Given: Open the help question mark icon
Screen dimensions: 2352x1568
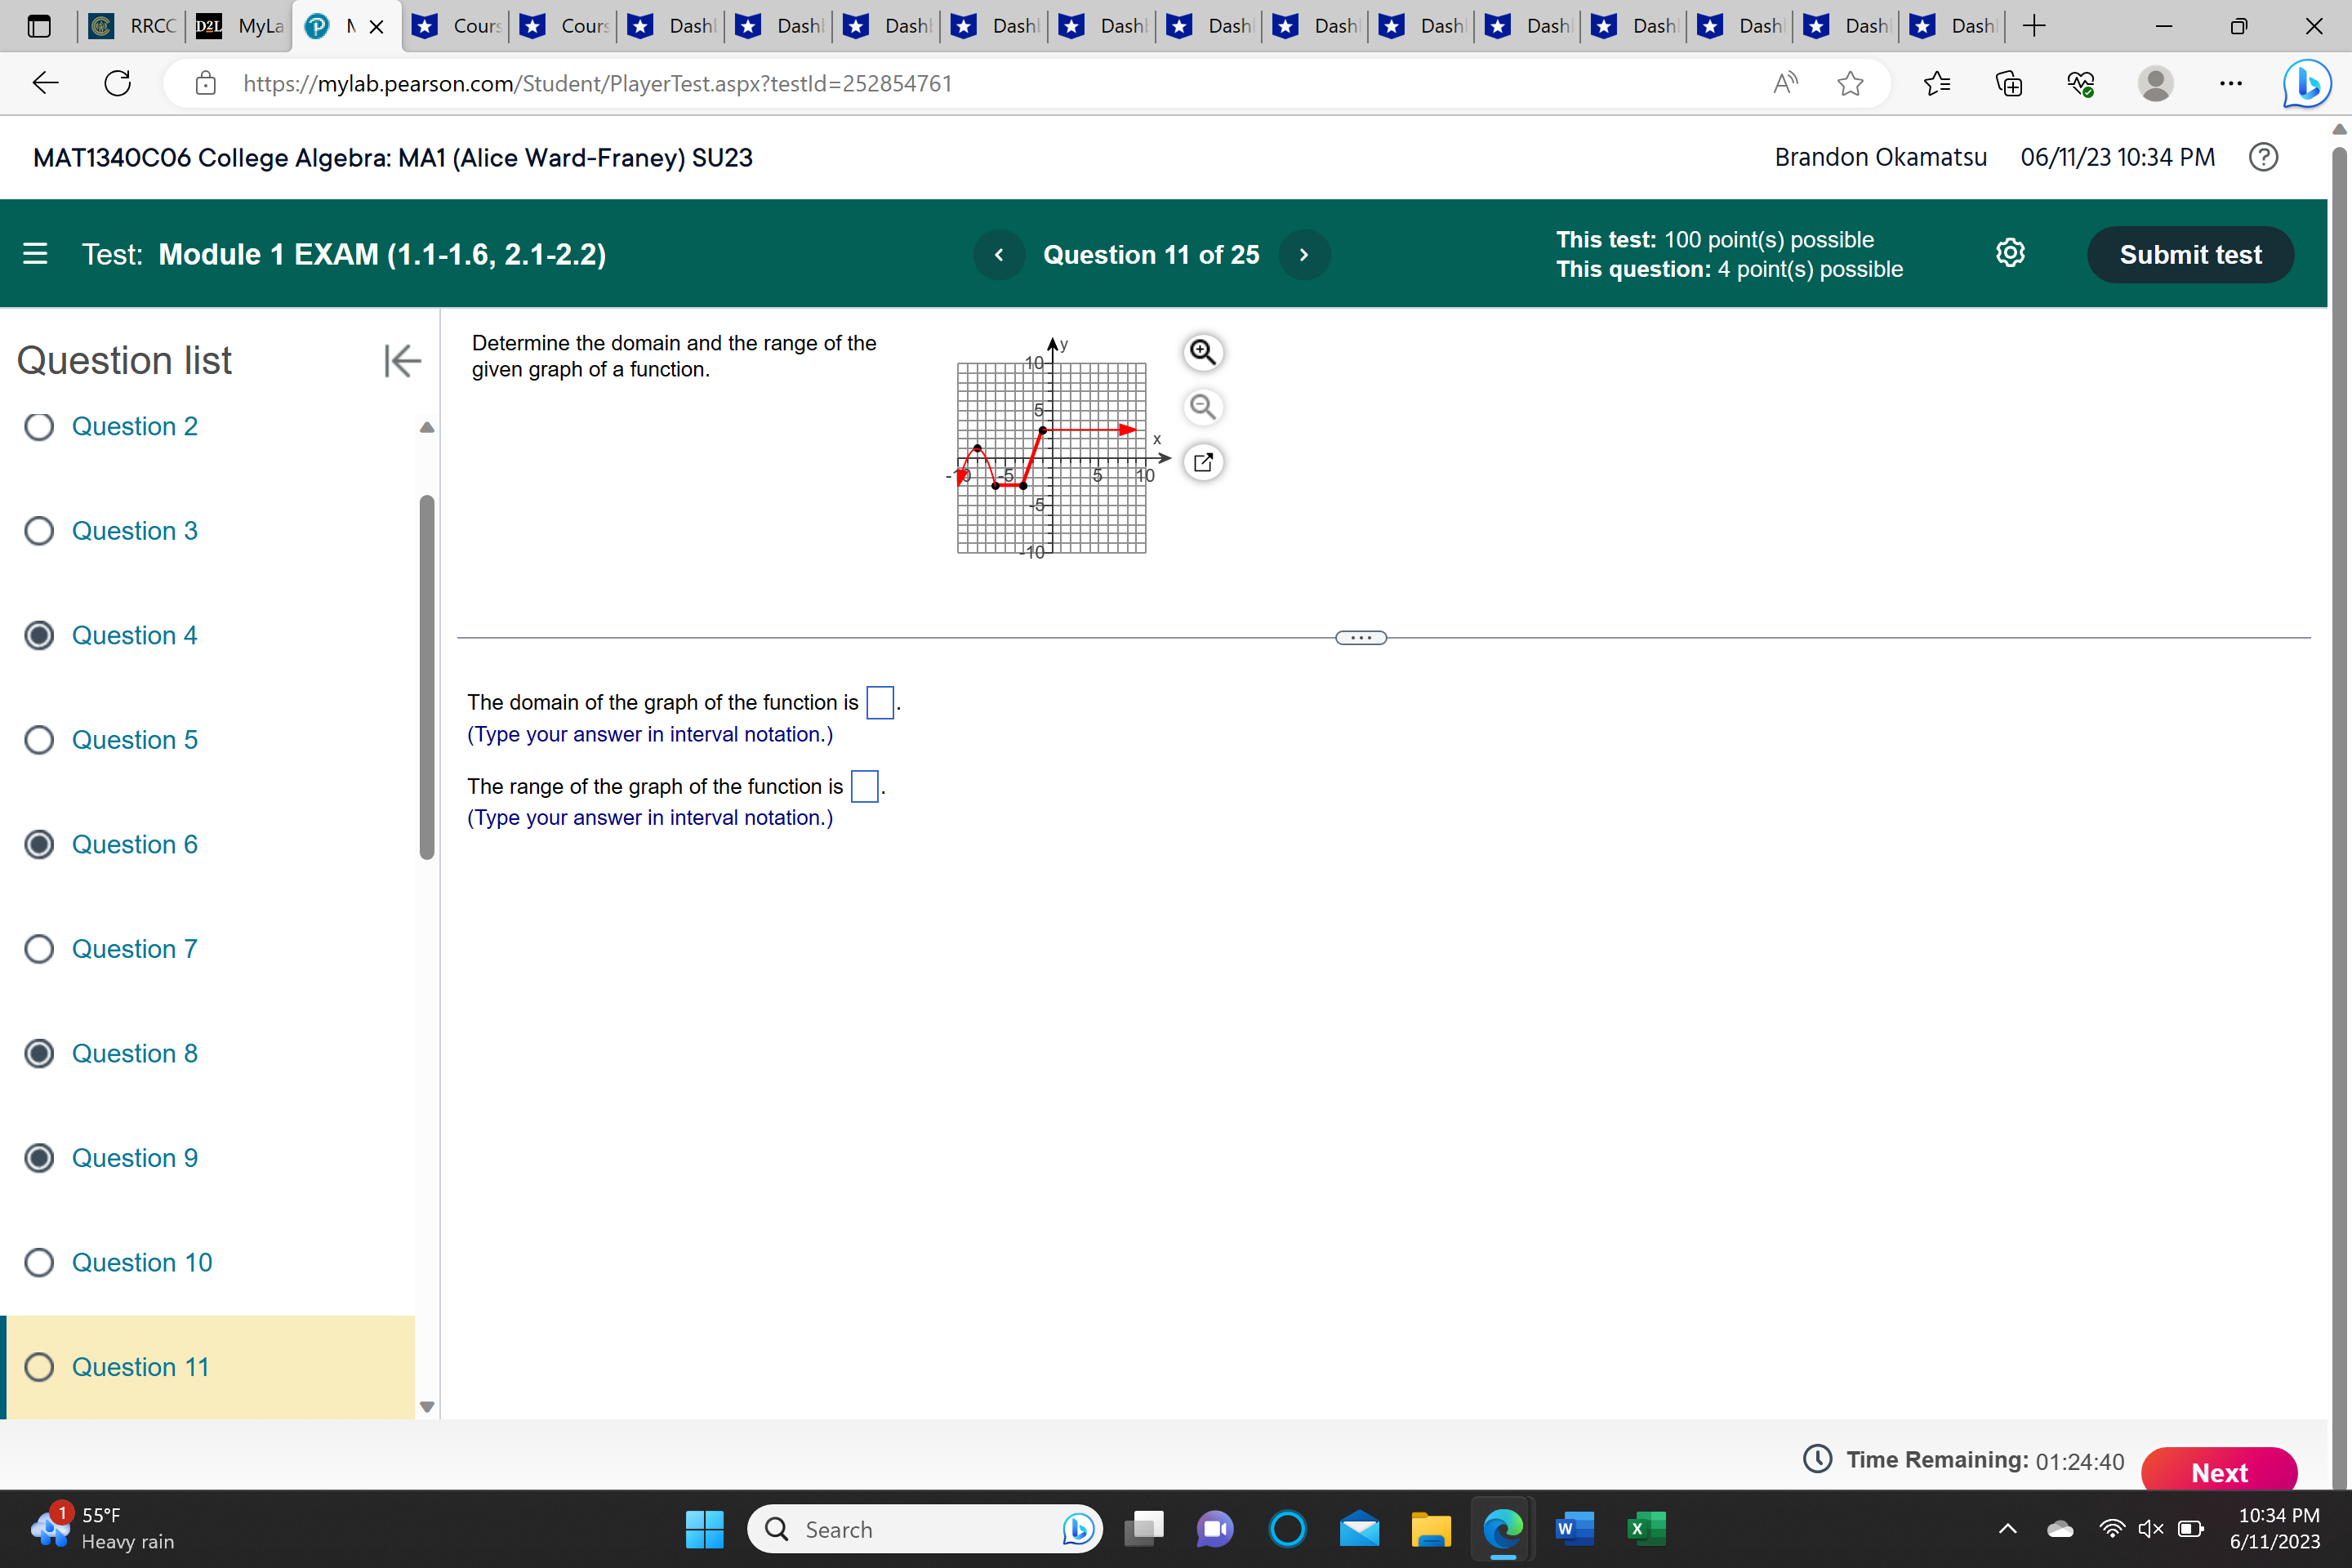Looking at the screenshot, I should pos(2264,157).
